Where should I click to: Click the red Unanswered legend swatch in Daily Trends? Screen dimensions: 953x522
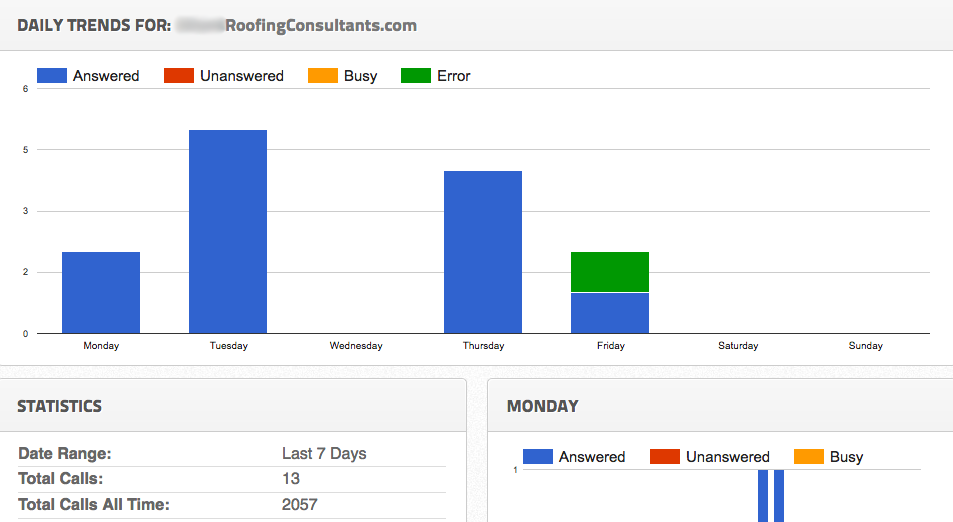point(178,76)
